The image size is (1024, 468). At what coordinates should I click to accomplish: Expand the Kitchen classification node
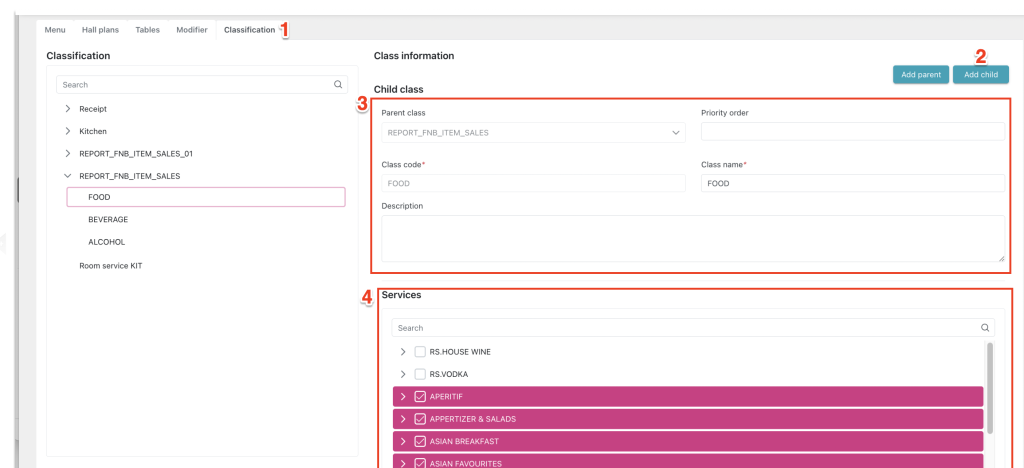tap(67, 131)
